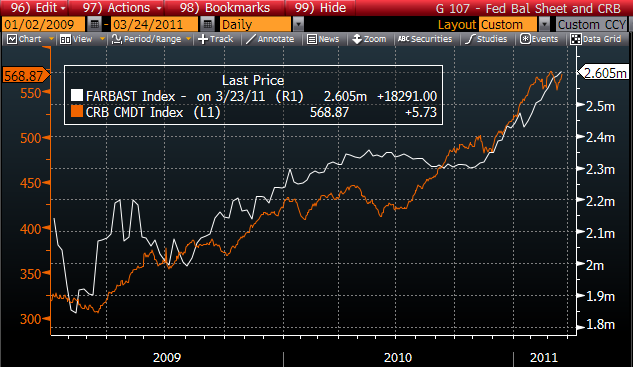Click the 2010 time axis label
This screenshot has width=633, height=367.
pyautogui.click(x=398, y=357)
